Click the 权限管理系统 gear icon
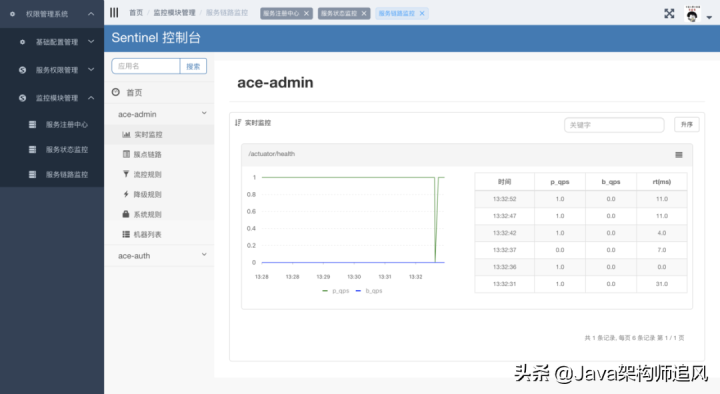This screenshot has width=720, height=394. 12,14
